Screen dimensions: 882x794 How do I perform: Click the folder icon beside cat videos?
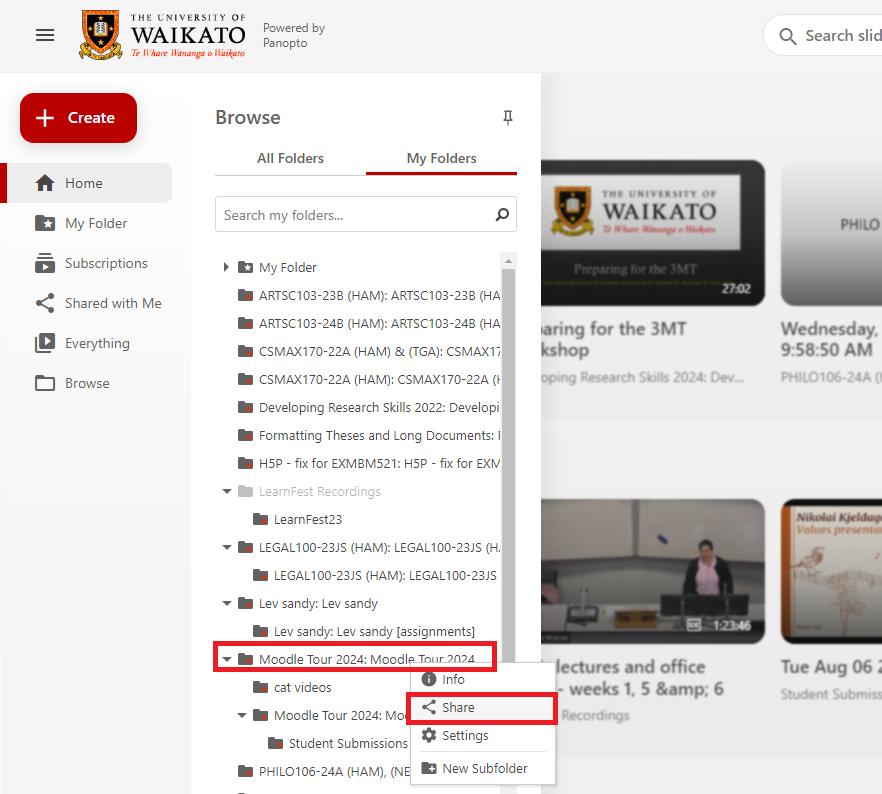click(x=260, y=687)
